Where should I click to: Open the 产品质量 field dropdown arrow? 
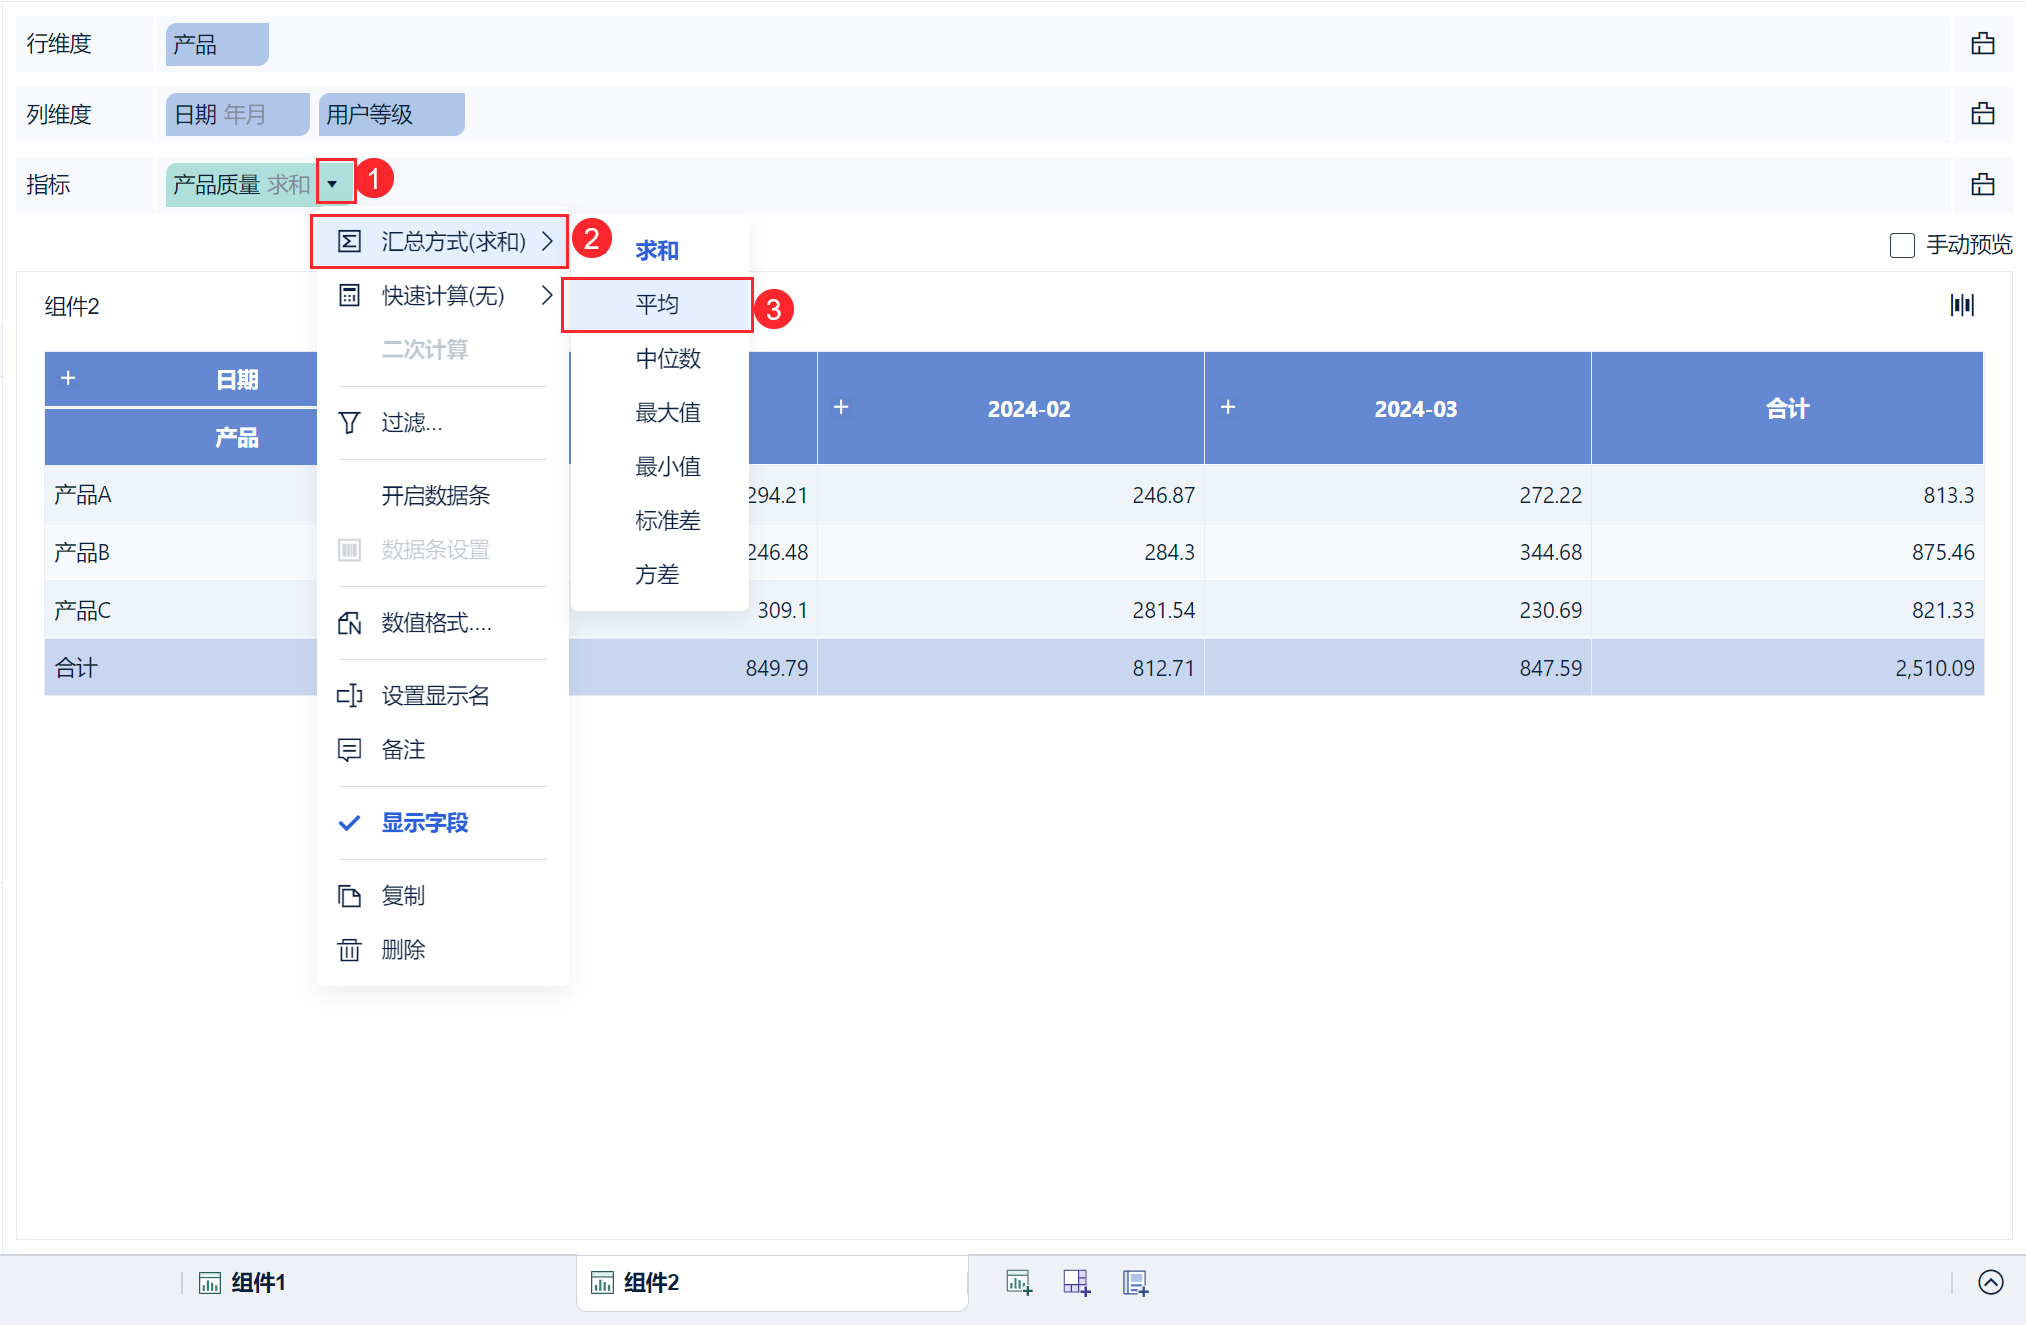click(334, 183)
